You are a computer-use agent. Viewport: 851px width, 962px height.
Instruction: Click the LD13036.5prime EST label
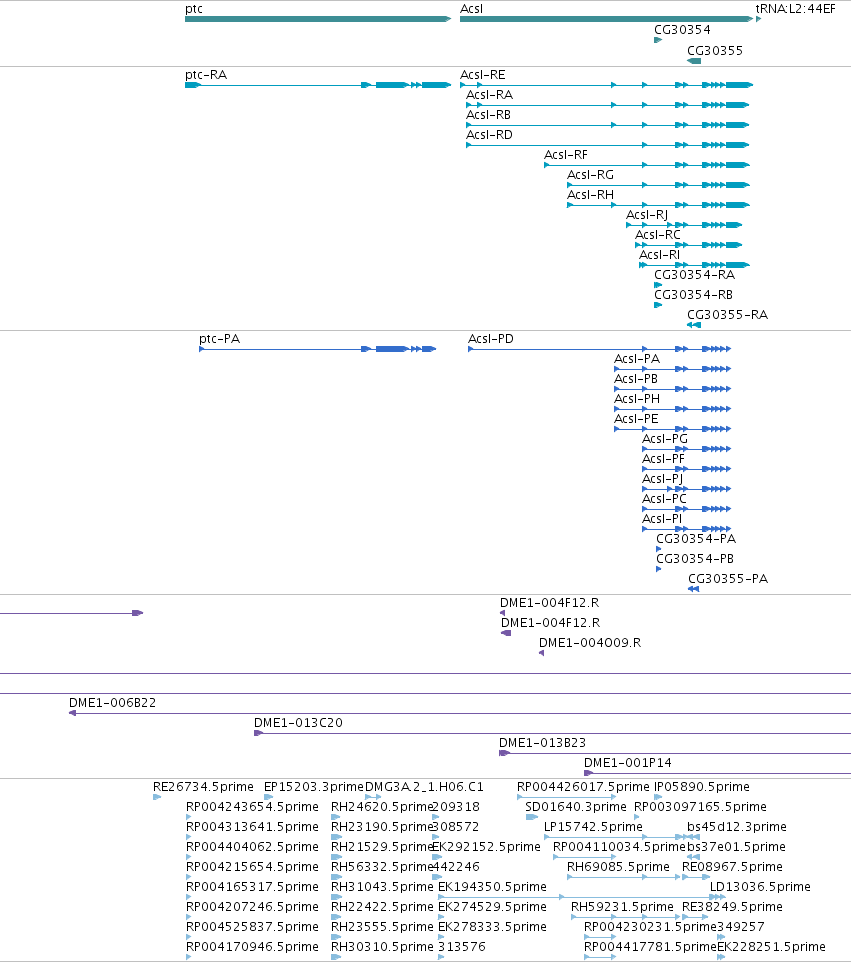760,887
